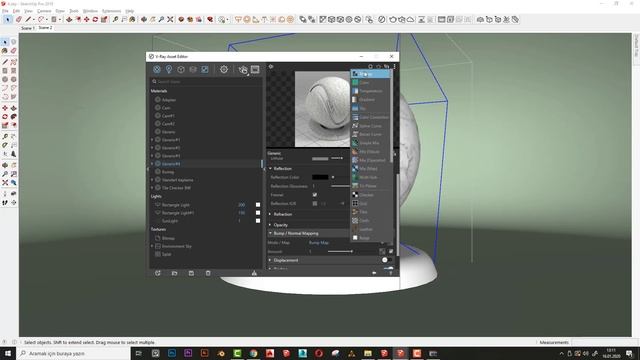The height and width of the screenshot is (360, 640).
Task: Adjust the Bump Amount slider
Action: tap(340, 251)
